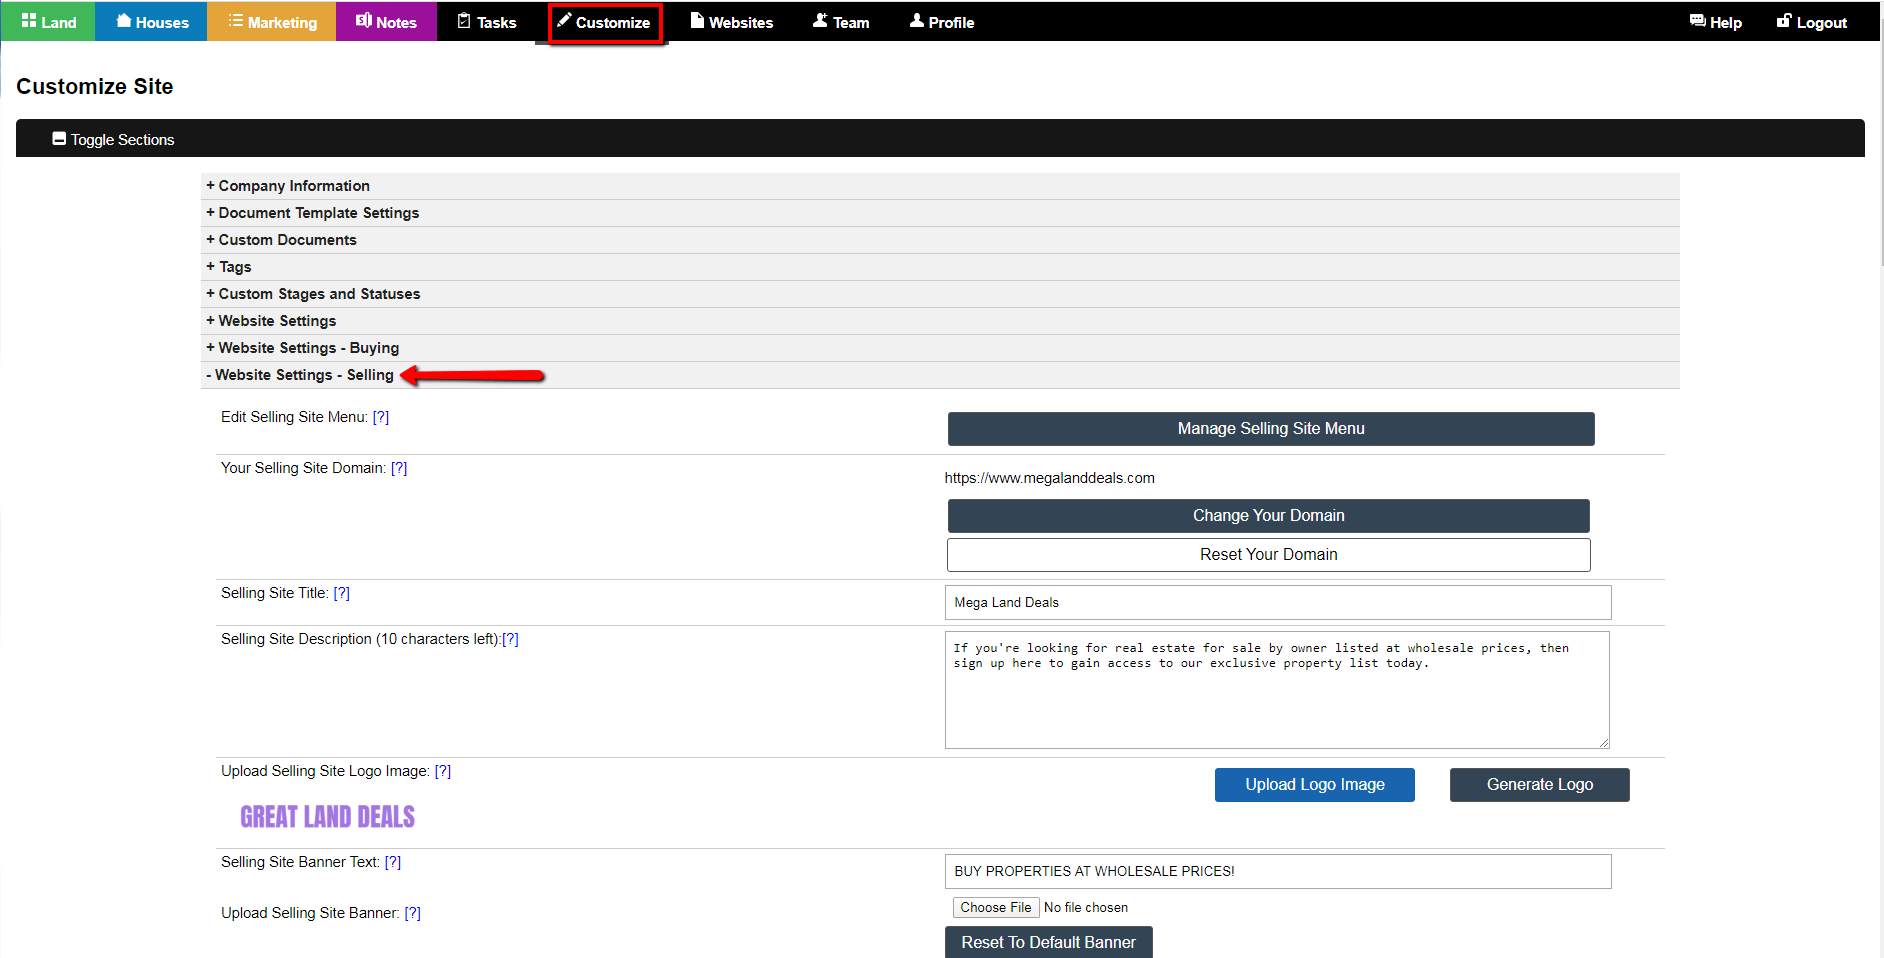Image resolution: width=1884 pixels, height=958 pixels.
Task: Click Choose File for banner upload
Action: pos(996,908)
